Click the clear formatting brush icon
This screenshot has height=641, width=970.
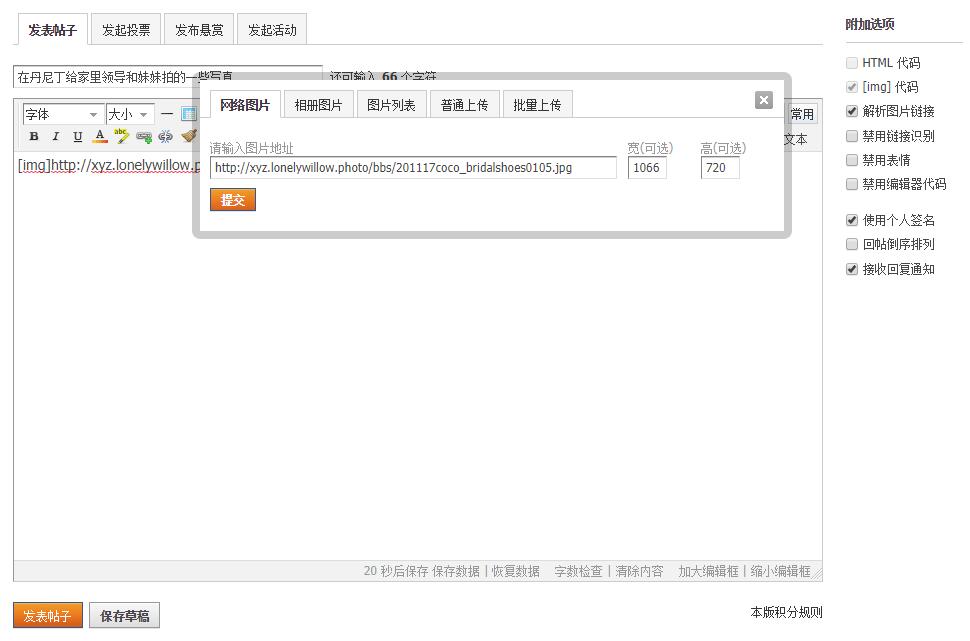[x=187, y=137]
